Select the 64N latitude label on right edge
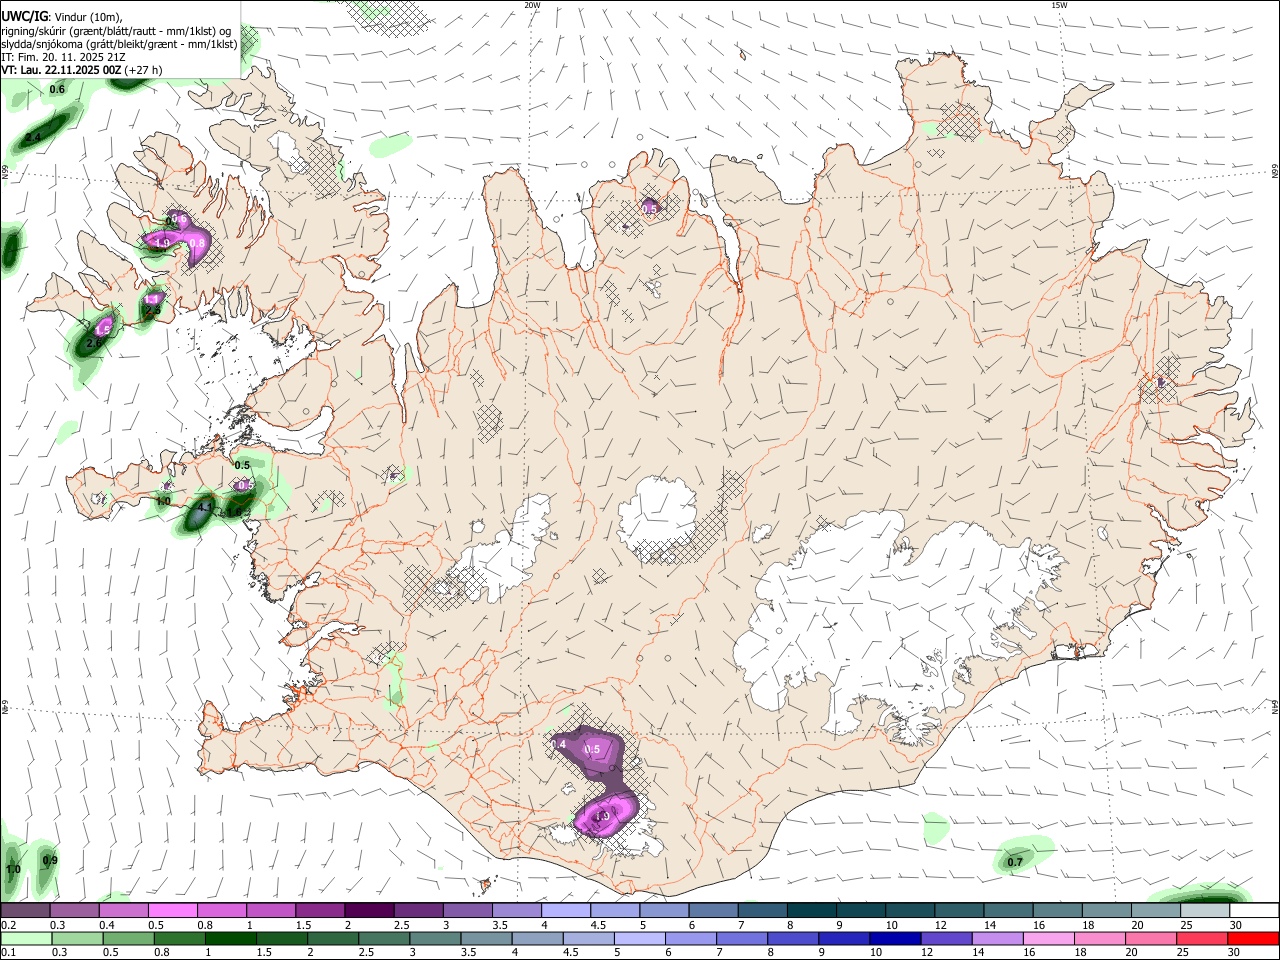The width and height of the screenshot is (1280, 960). tap(1275, 706)
